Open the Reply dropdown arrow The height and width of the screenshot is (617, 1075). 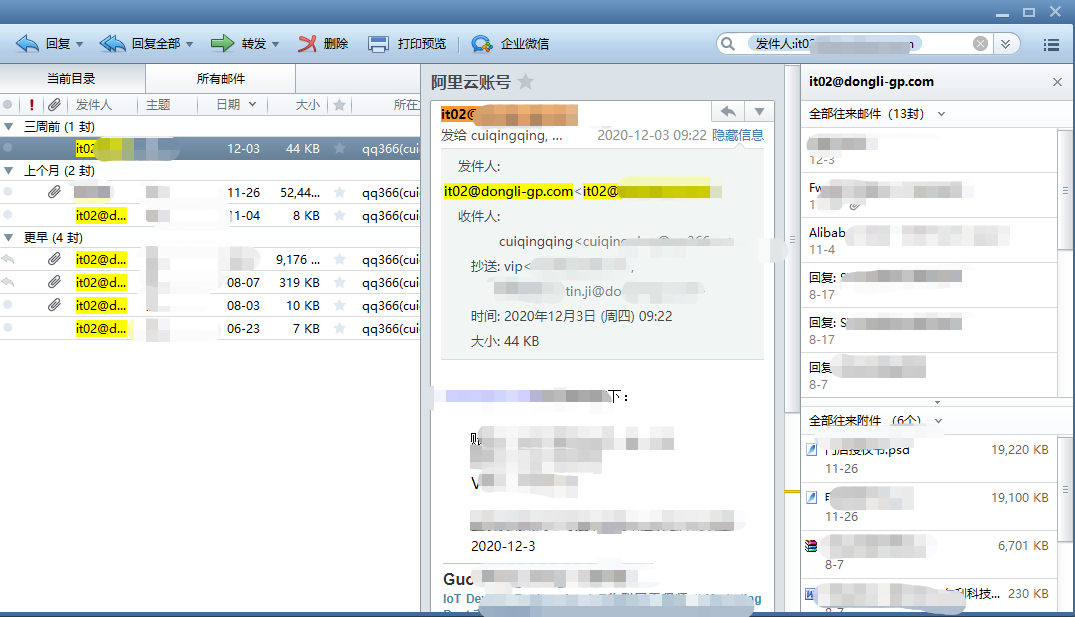80,44
